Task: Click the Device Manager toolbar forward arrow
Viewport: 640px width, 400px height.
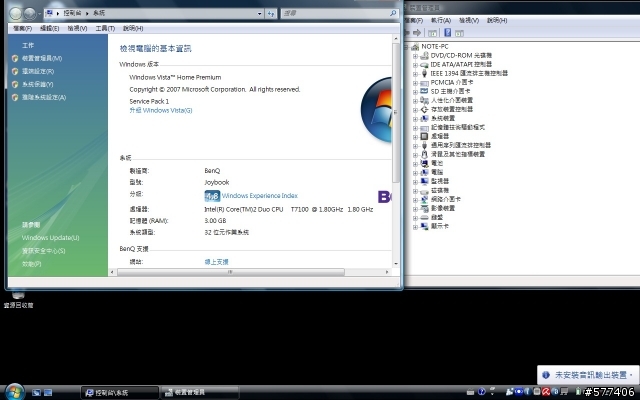Action: 417,33
